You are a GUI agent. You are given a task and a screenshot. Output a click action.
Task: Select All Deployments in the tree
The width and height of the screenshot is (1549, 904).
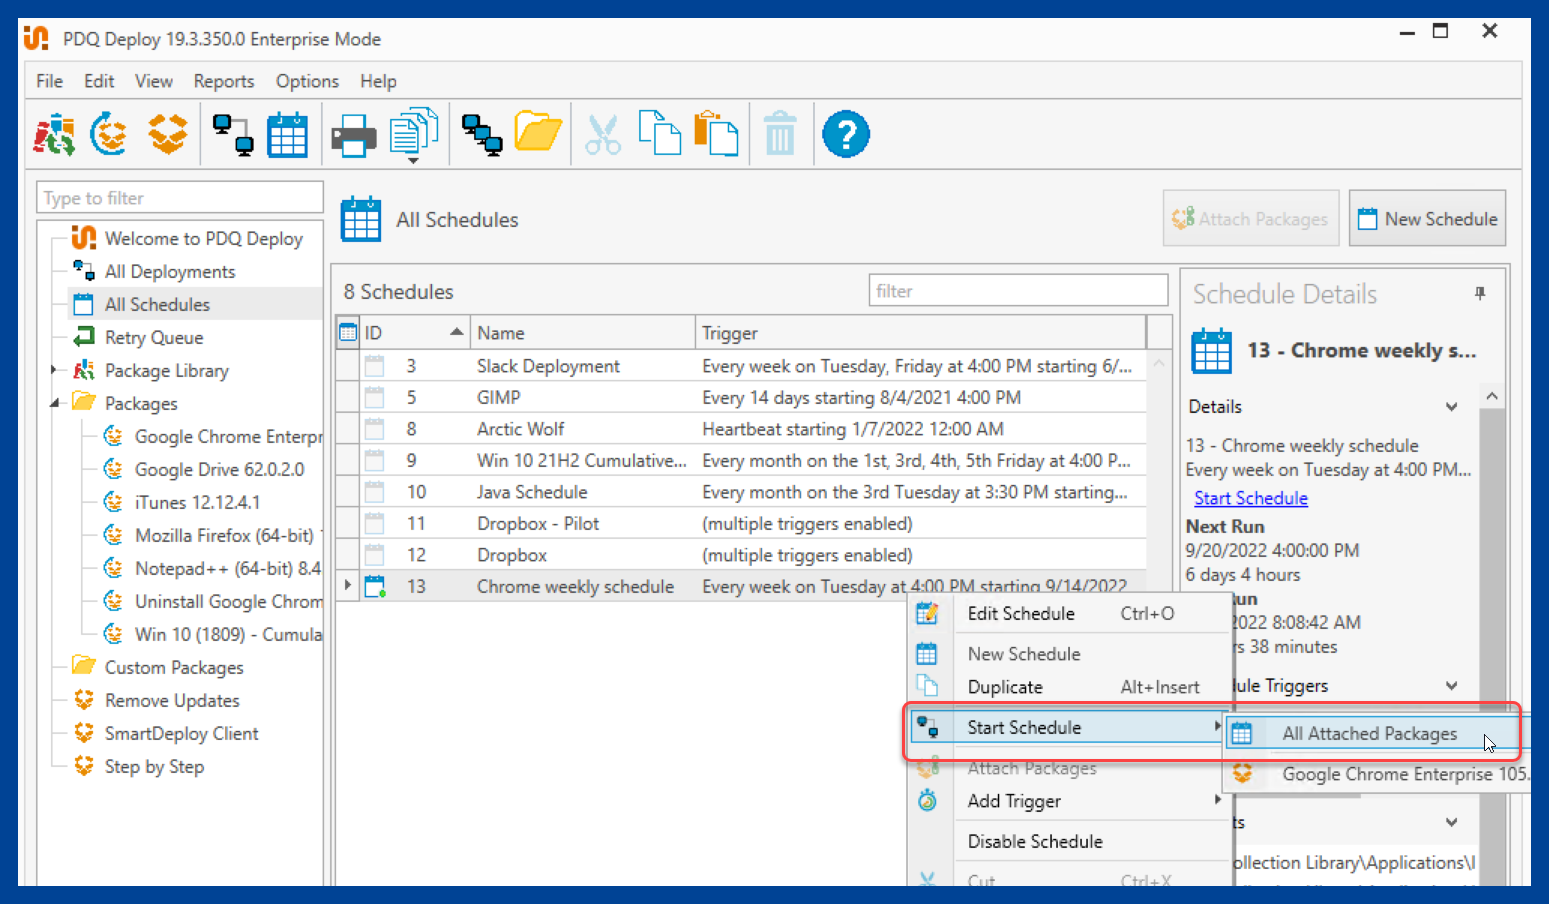169,272
